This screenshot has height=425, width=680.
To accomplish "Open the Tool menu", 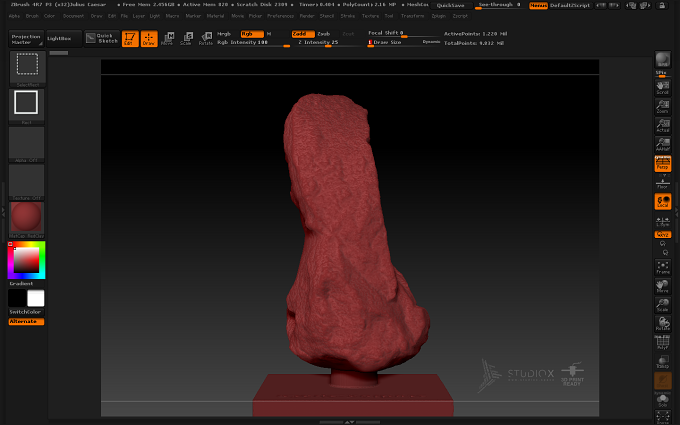I will click(389, 16).
